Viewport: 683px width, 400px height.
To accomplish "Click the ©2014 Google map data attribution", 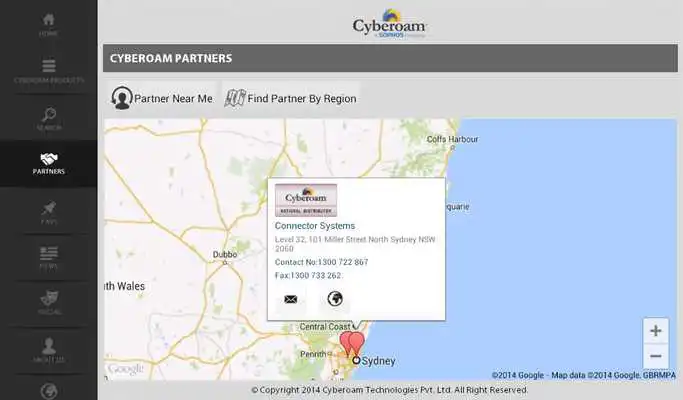I will [584, 375].
